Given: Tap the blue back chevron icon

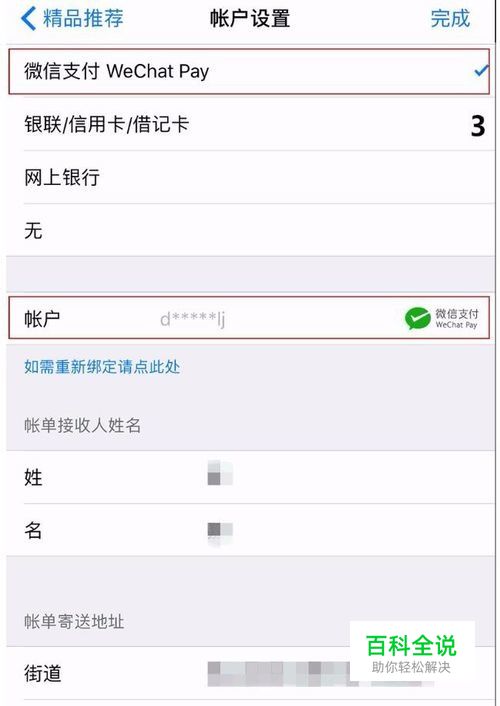Looking at the screenshot, I should 28,18.
